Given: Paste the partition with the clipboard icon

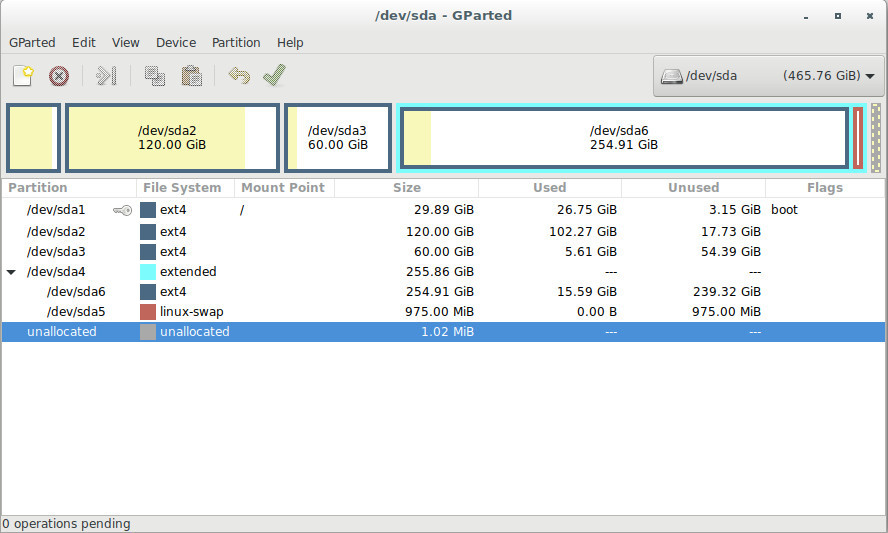Looking at the screenshot, I should [191, 75].
